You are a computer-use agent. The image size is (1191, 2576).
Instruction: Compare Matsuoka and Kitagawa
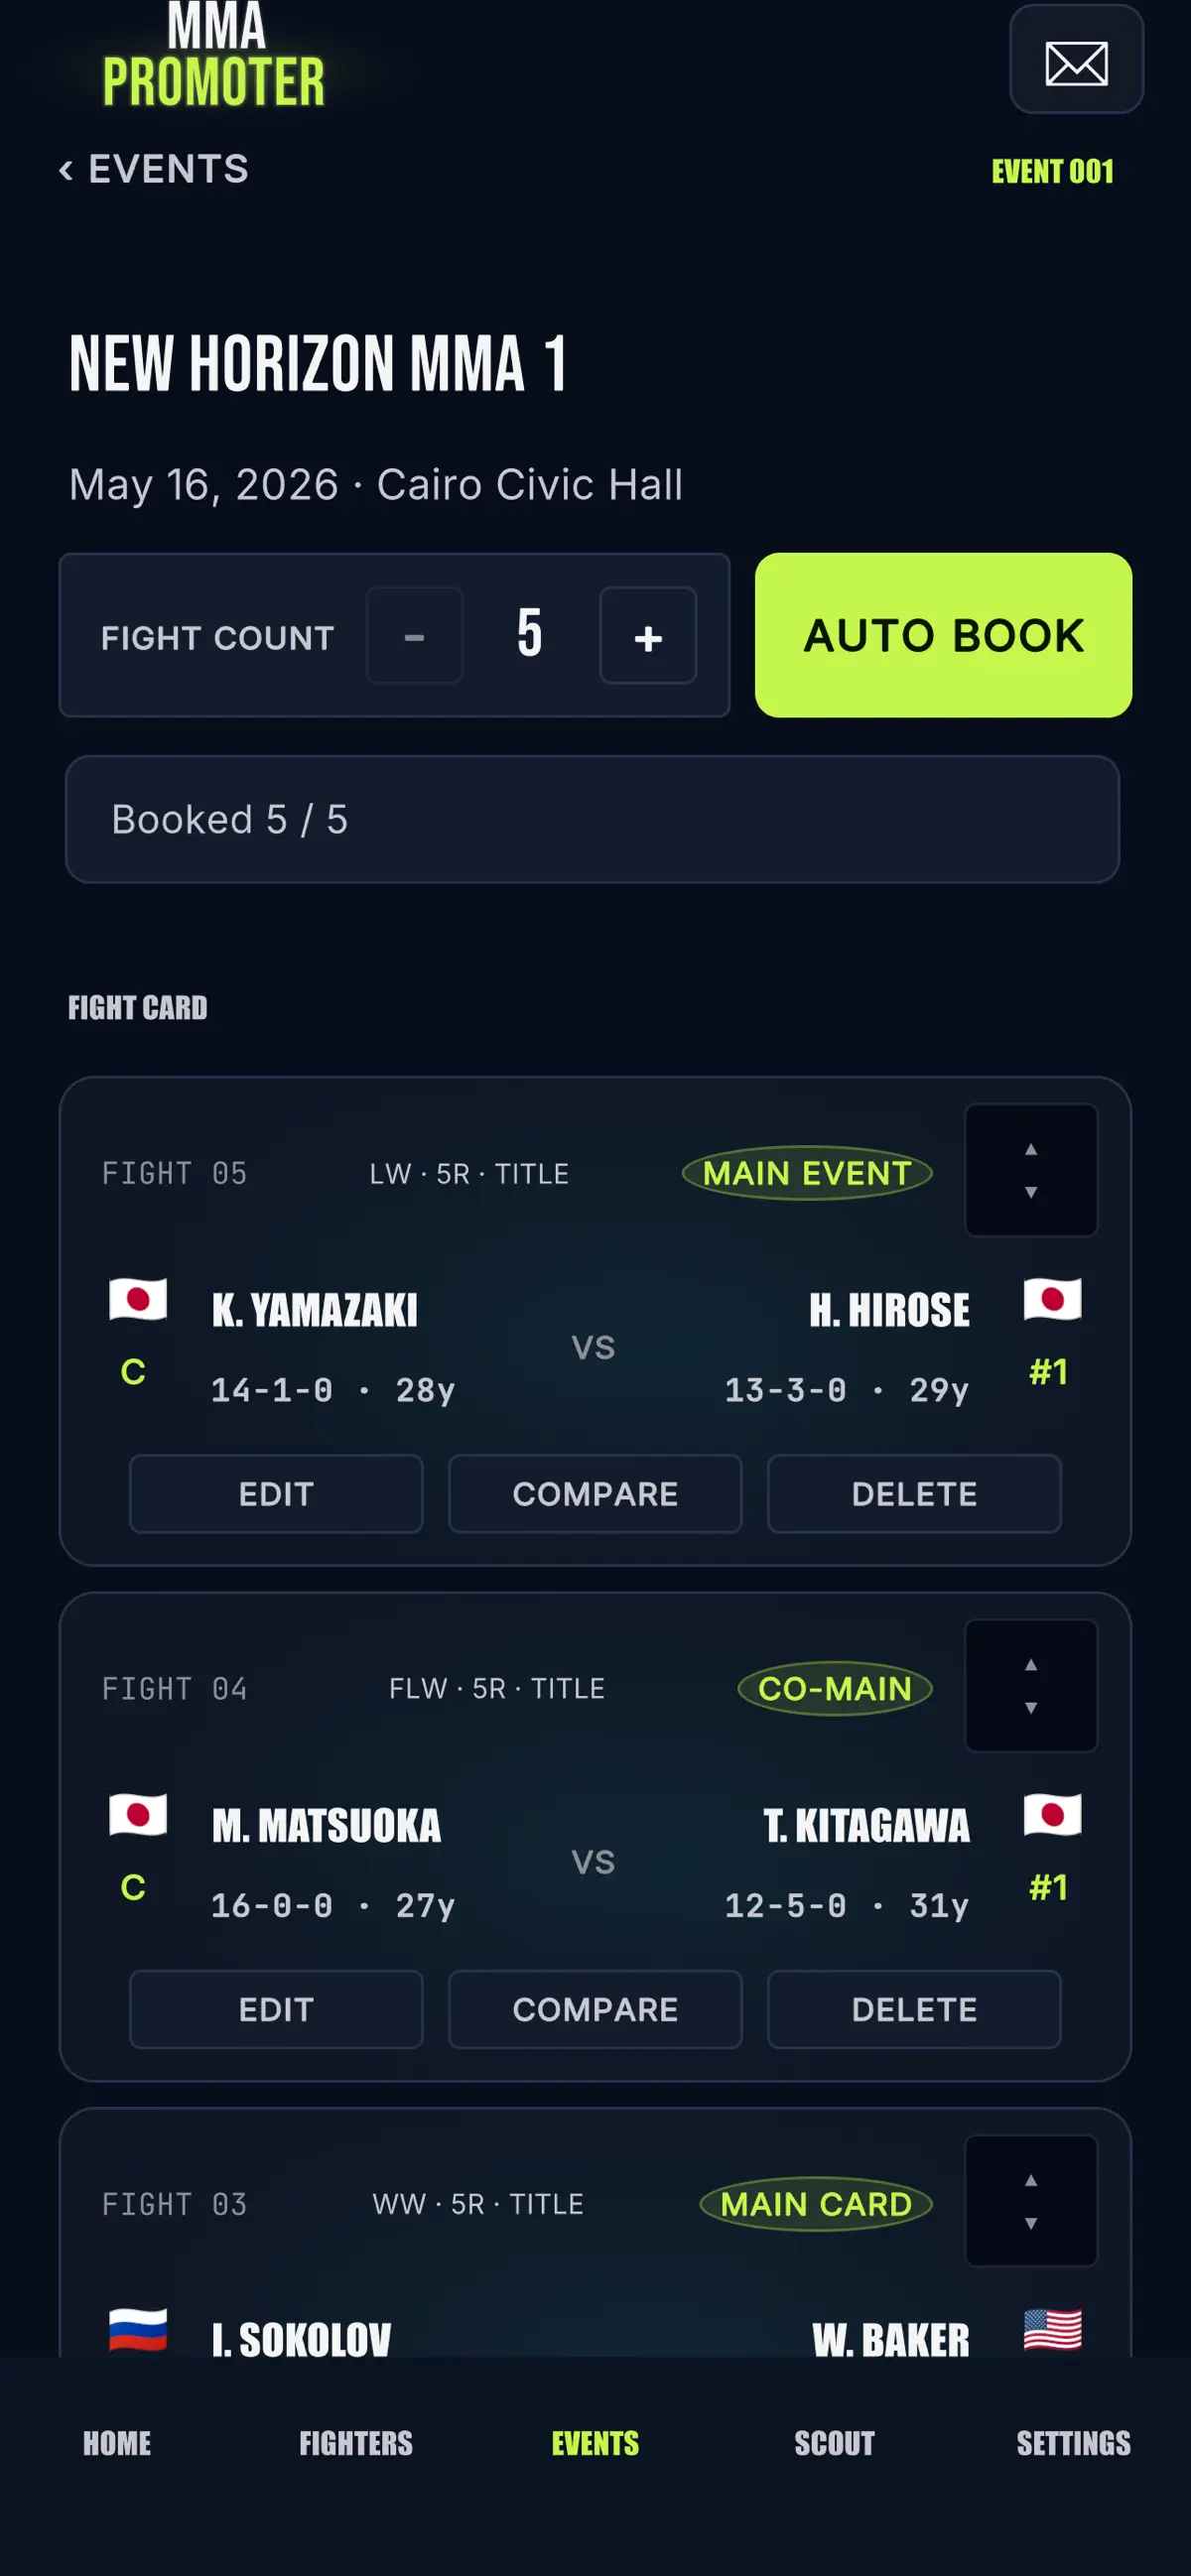pos(595,2009)
